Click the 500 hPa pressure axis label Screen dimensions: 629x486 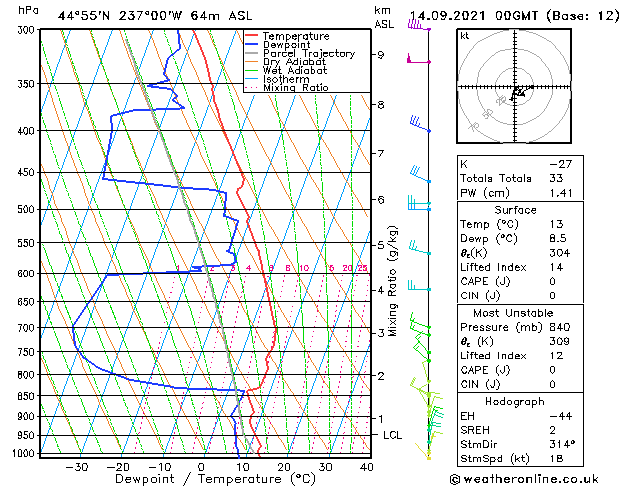click(x=27, y=210)
